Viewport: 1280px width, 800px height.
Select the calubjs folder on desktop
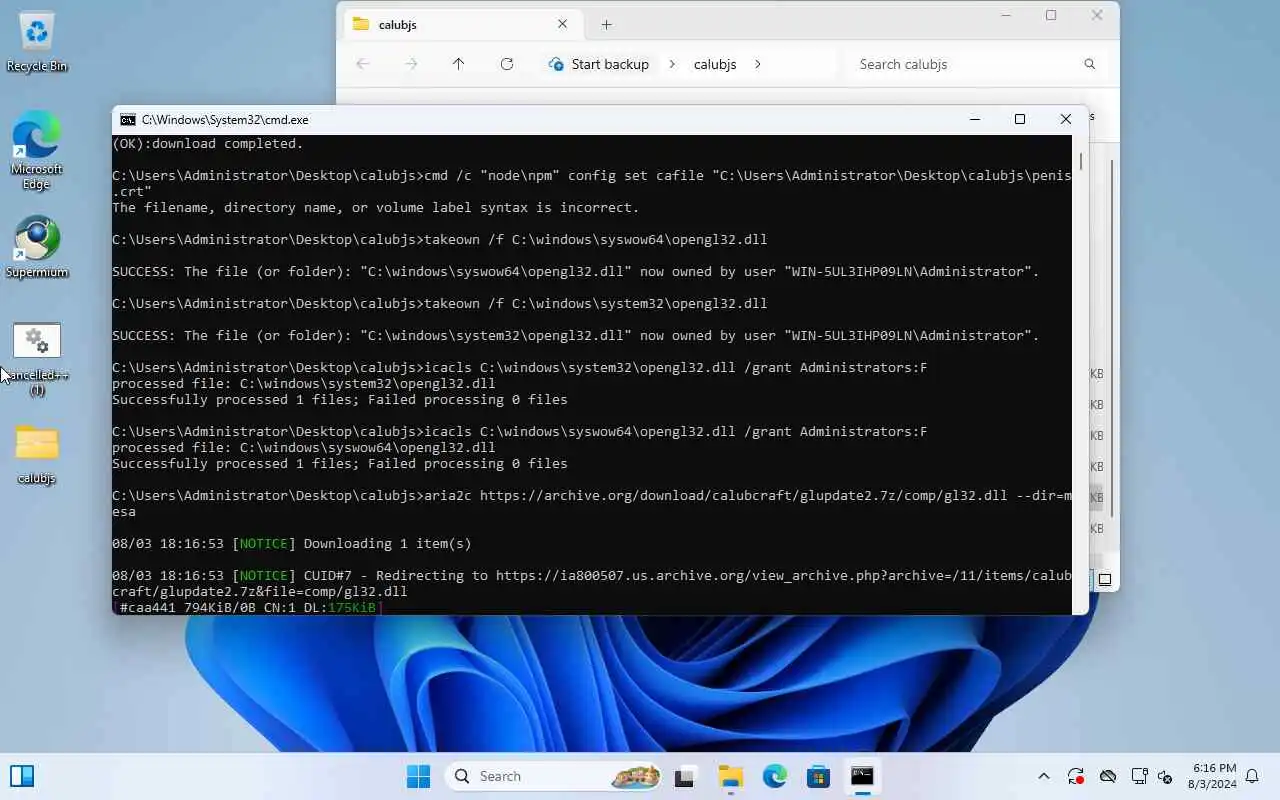(37, 455)
